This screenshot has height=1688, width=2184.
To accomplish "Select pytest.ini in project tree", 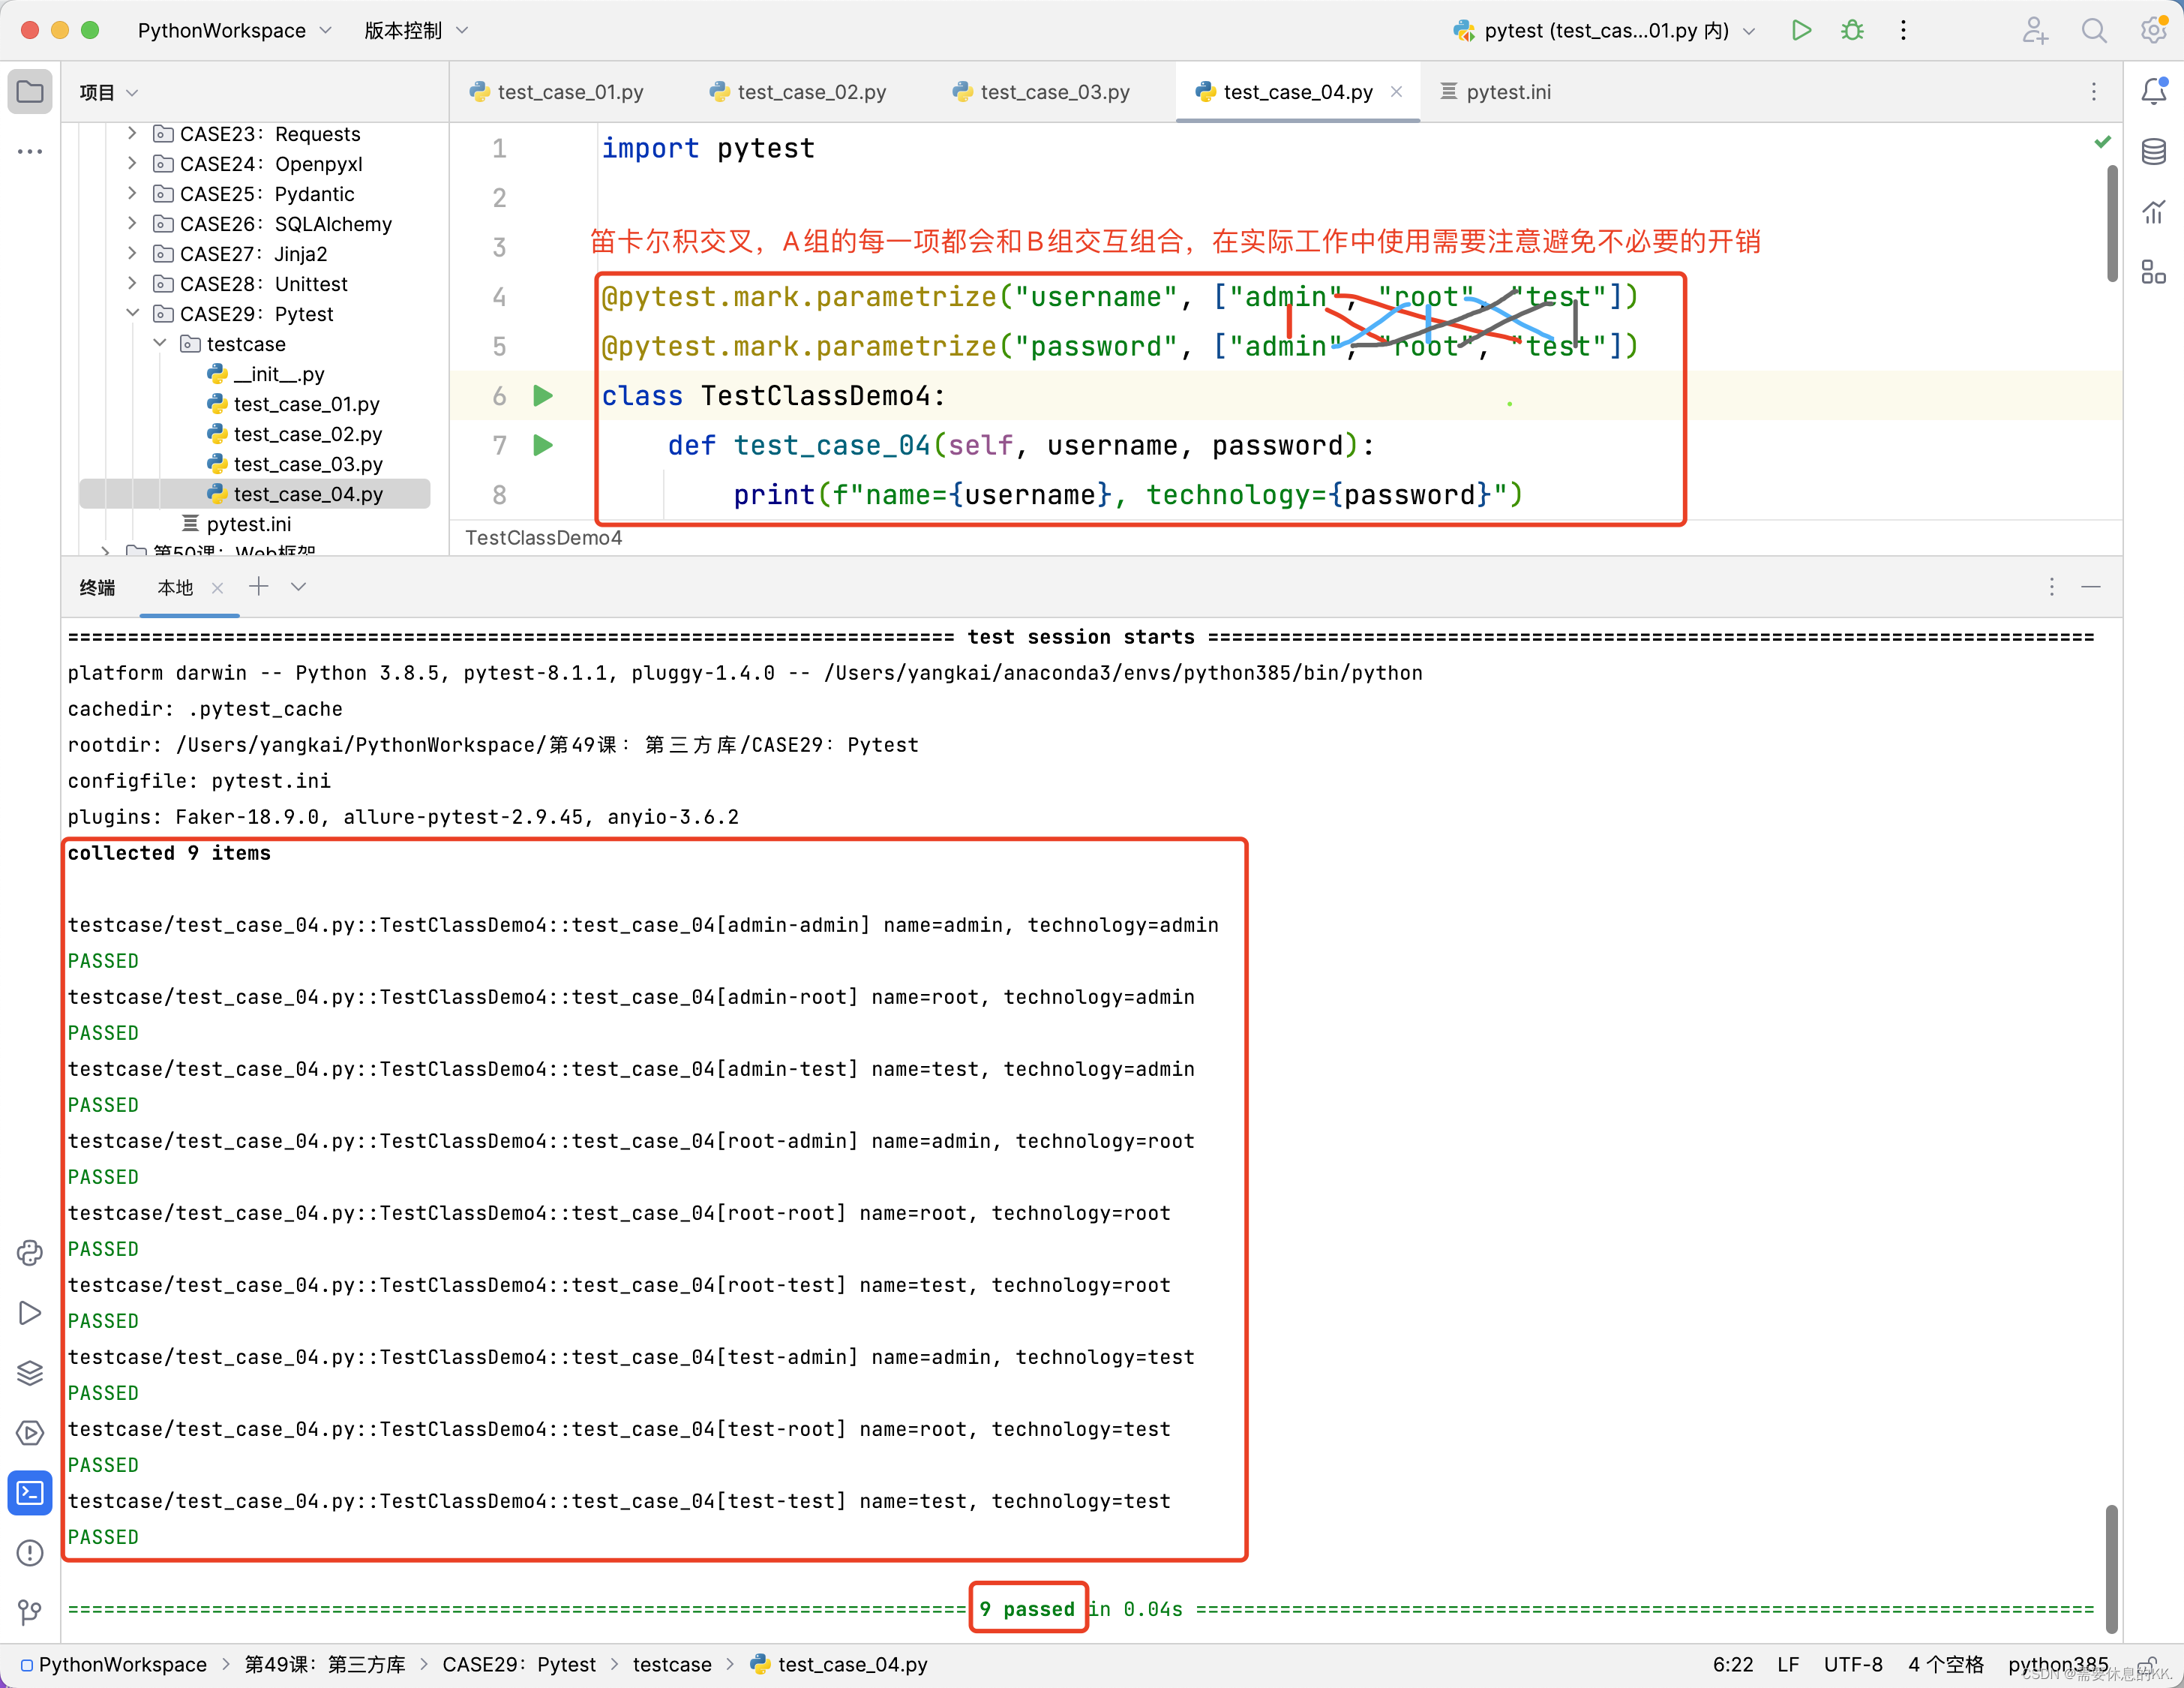I will (x=248, y=524).
